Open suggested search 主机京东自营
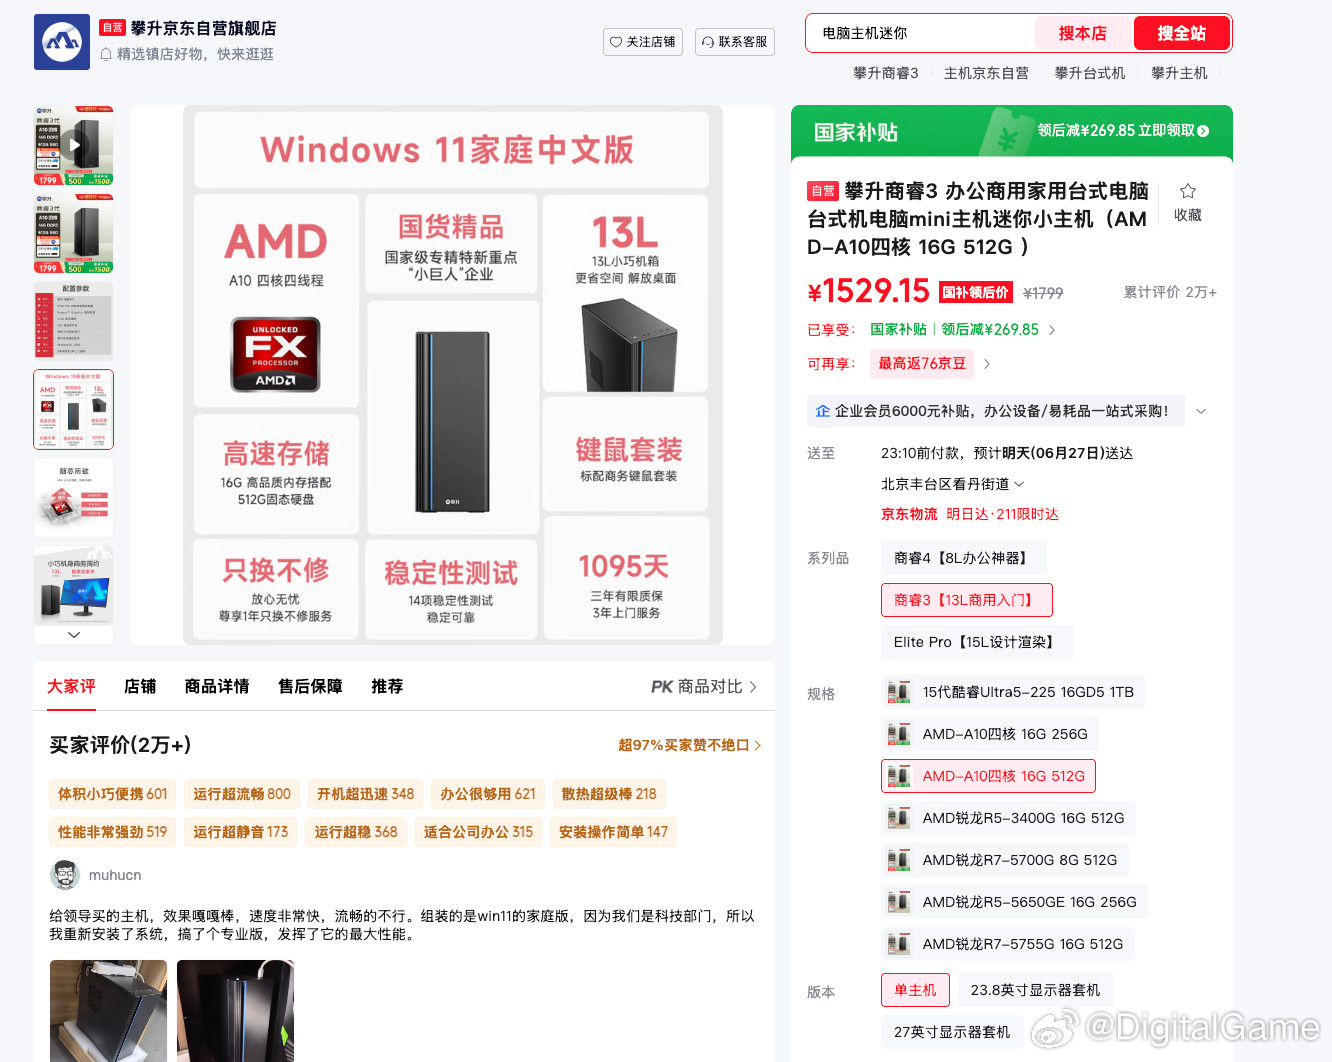The height and width of the screenshot is (1062, 1332). [x=986, y=73]
